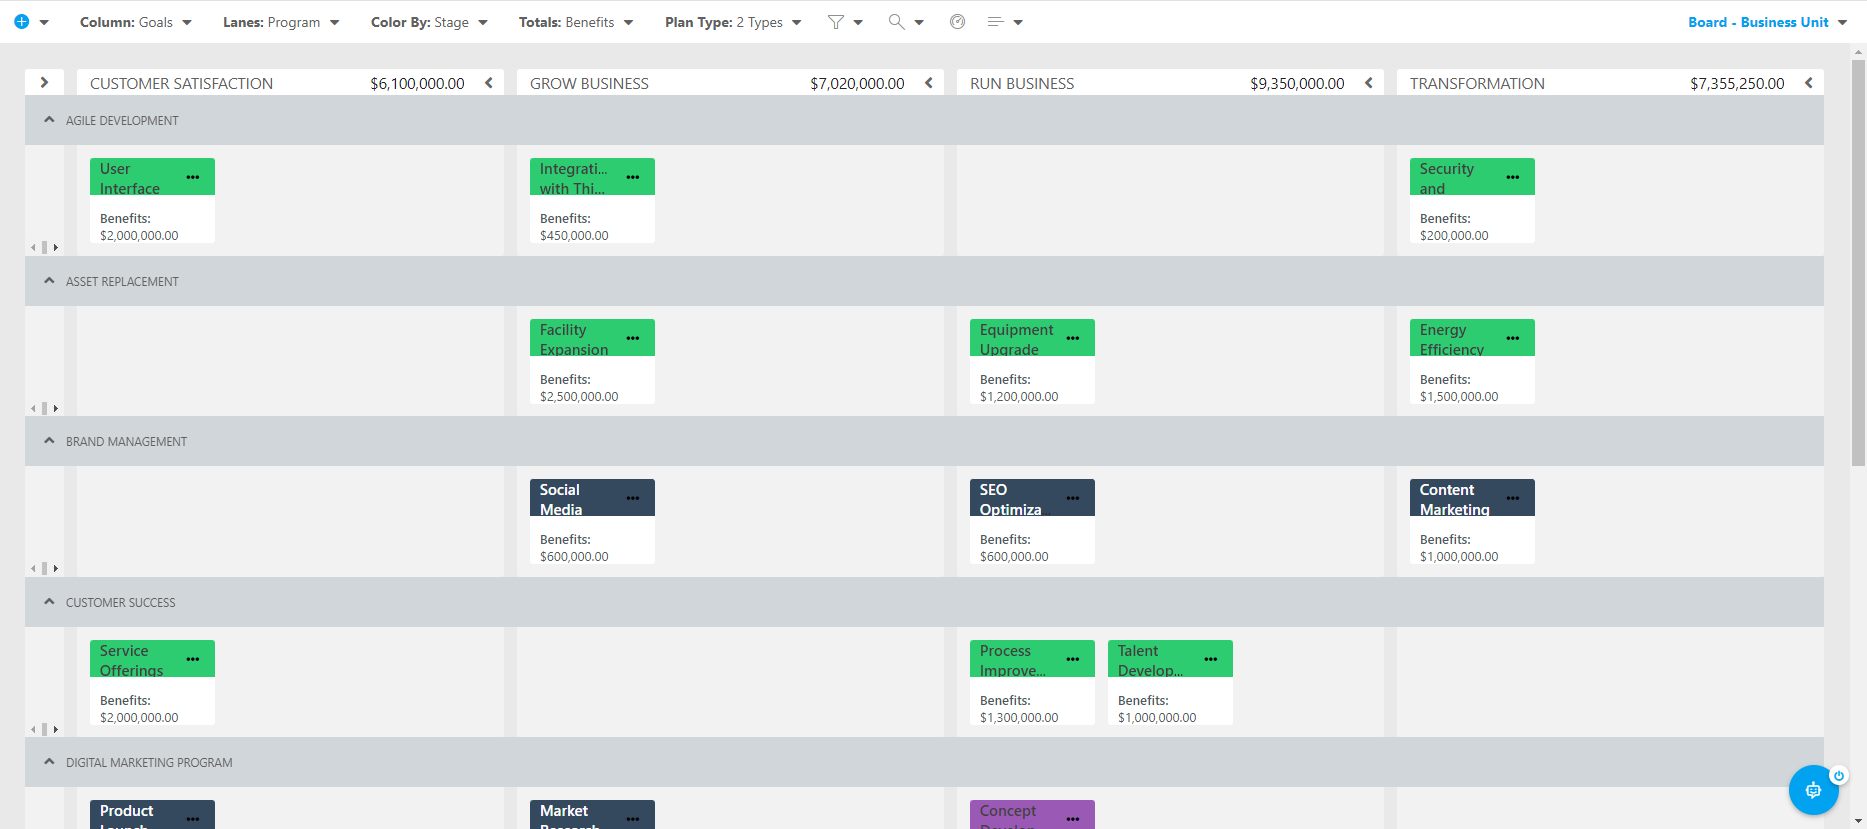
Task: Open the filter funnel icon
Action: click(x=836, y=22)
